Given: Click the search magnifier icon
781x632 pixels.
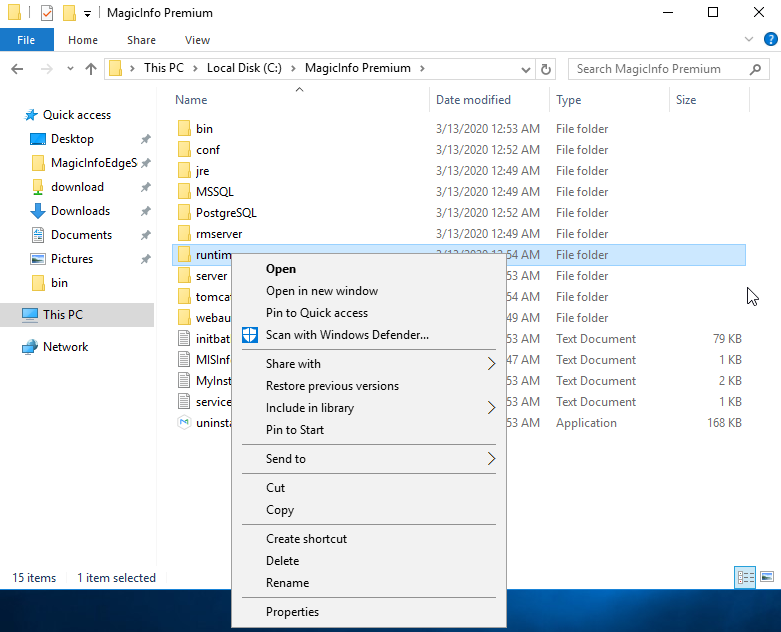Looking at the screenshot, I should click(755, 69).
